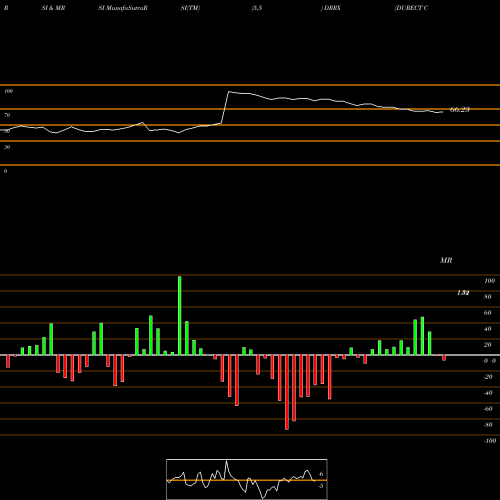Click the SI & MR header label
Image resolution: width=500 pixels, height=500 pixels.
pyautogui.click(x=53, y=8)
